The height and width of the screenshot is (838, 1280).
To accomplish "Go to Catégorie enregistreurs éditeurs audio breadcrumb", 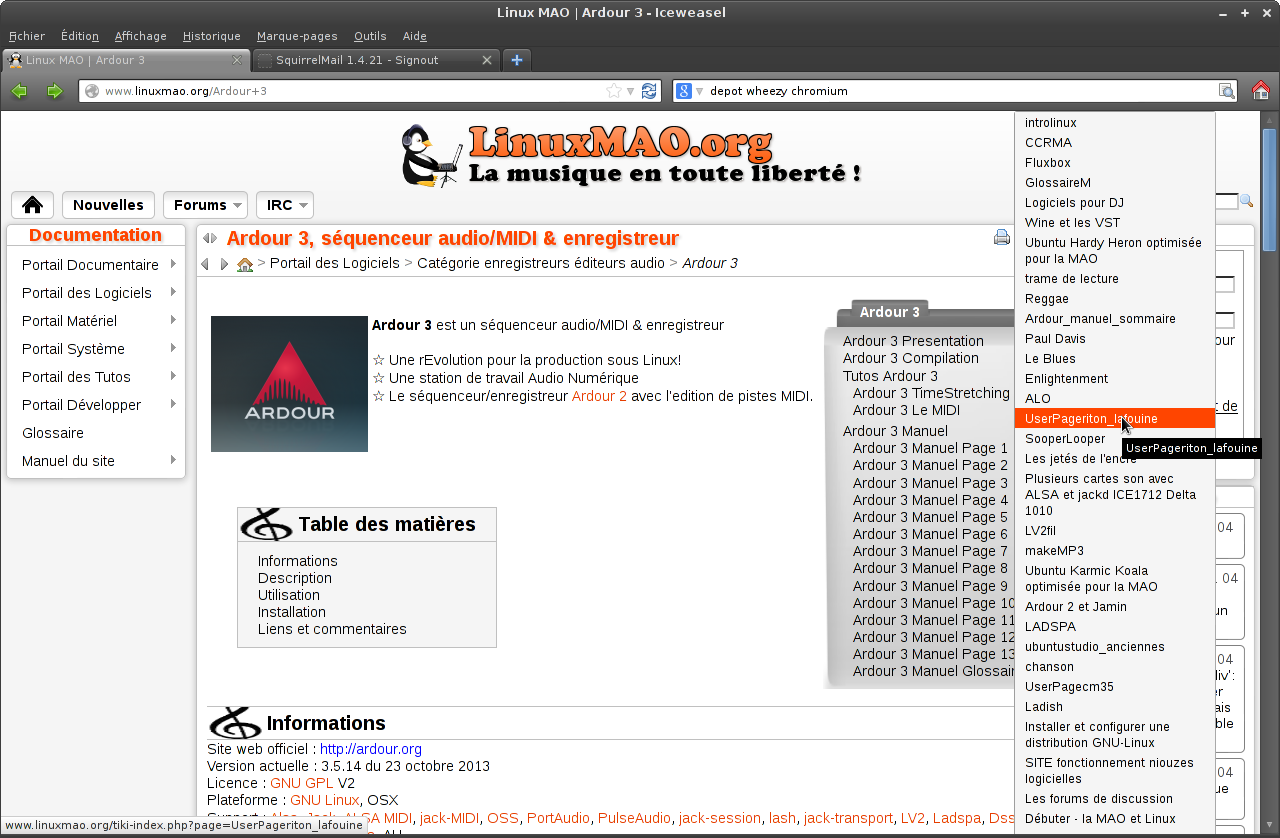I will tap(541, 263).
